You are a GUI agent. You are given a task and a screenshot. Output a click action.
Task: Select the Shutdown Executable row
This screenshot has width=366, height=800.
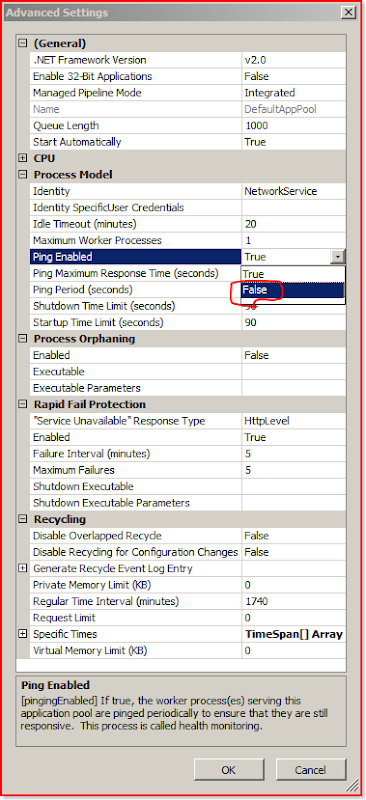(188, 486)
